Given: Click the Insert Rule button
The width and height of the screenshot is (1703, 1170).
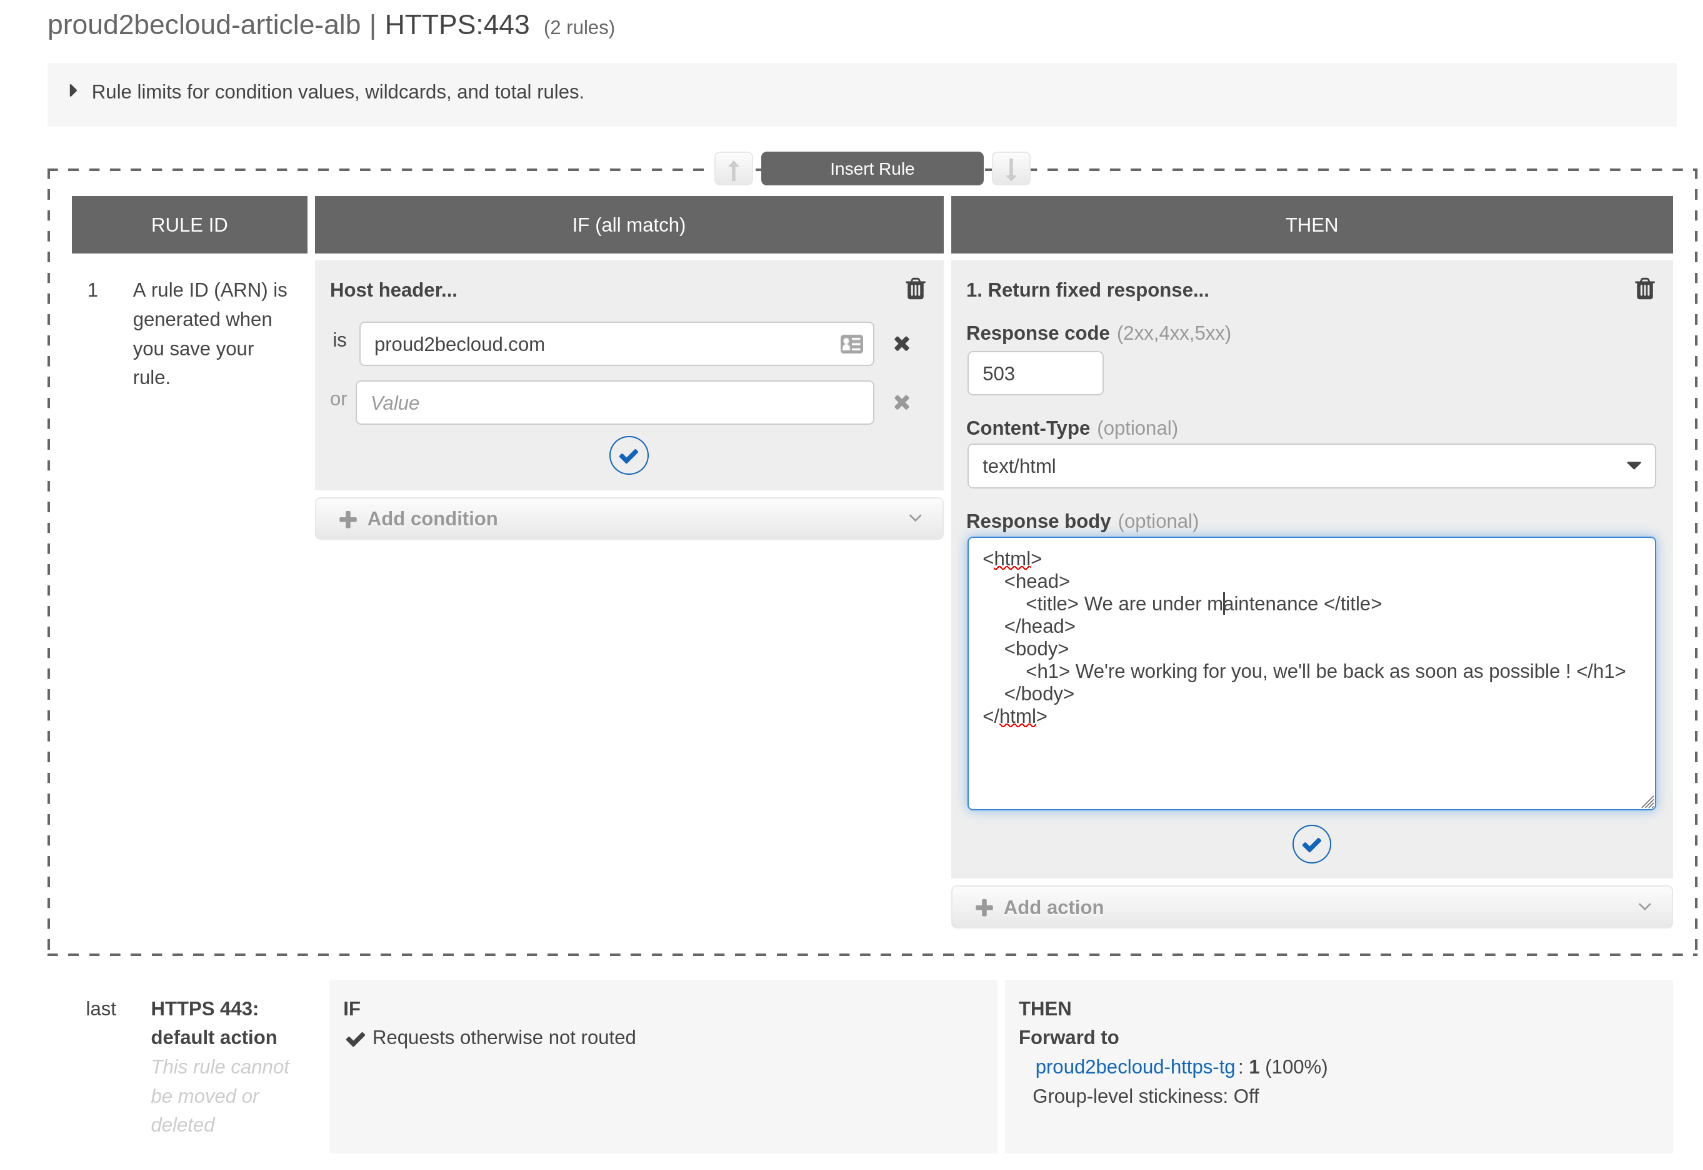Looking at the screenshot, I should tap(871, 169).
